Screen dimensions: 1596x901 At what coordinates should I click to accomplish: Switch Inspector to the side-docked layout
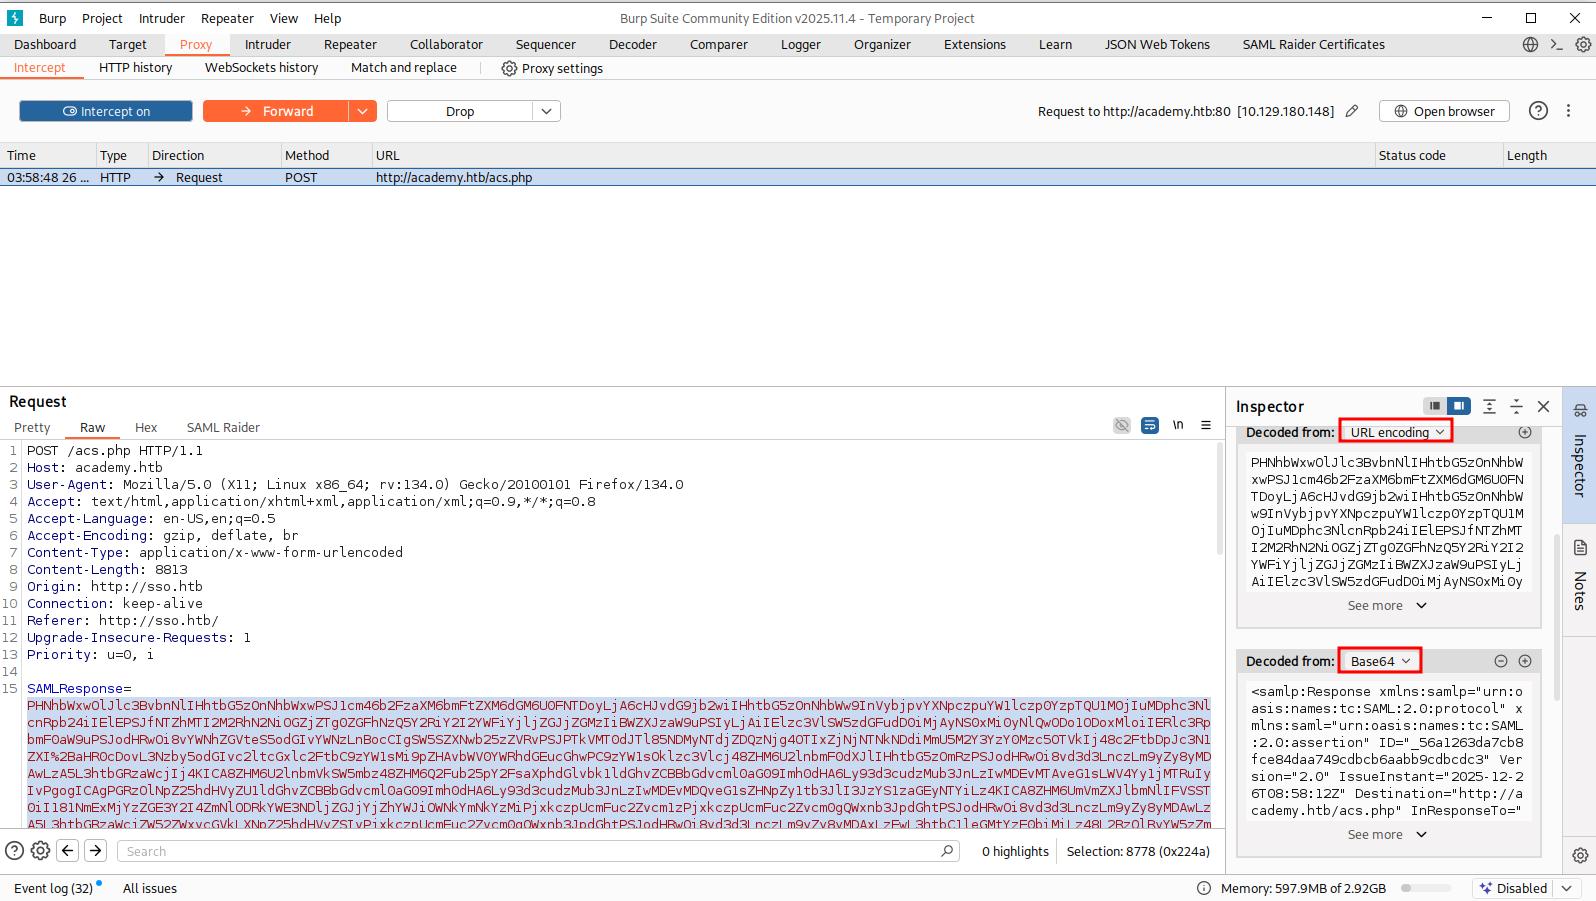[1459, 406]
